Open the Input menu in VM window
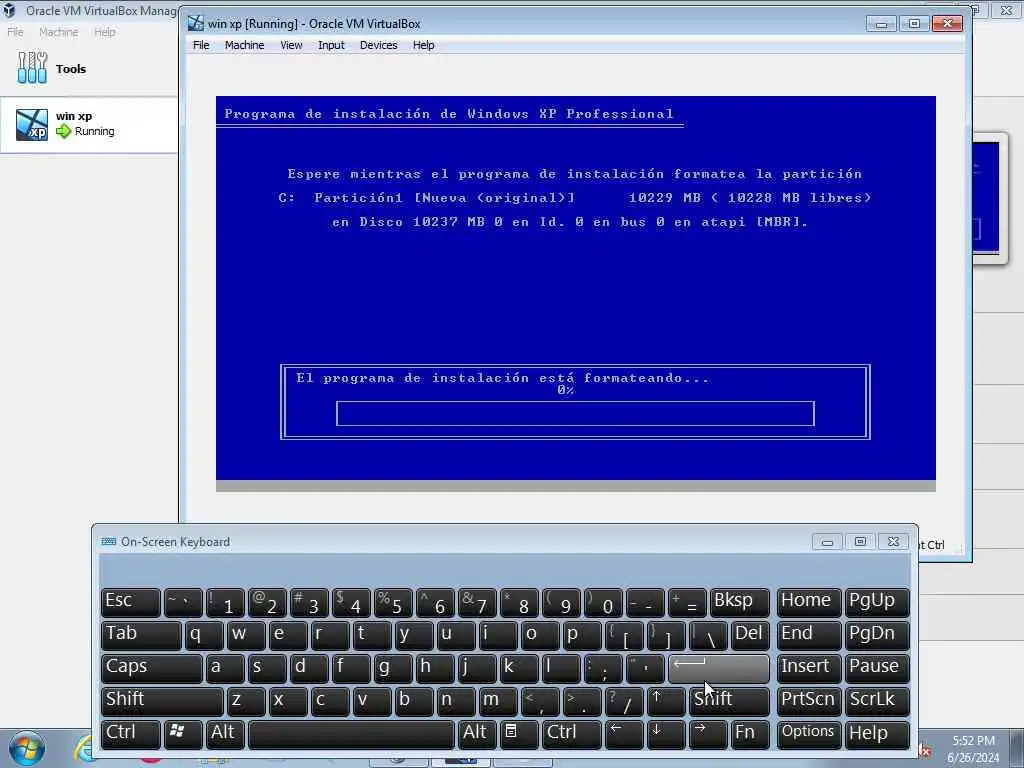 (x=331, y=45)
